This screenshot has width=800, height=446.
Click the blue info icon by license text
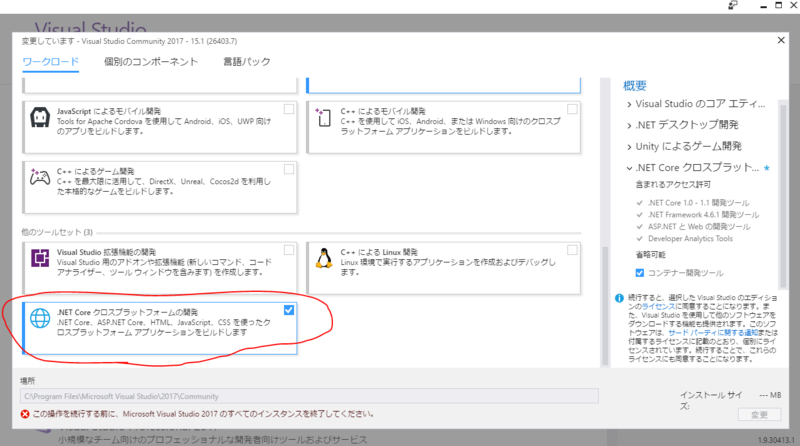pyautogui.click(x=619, y=298)
